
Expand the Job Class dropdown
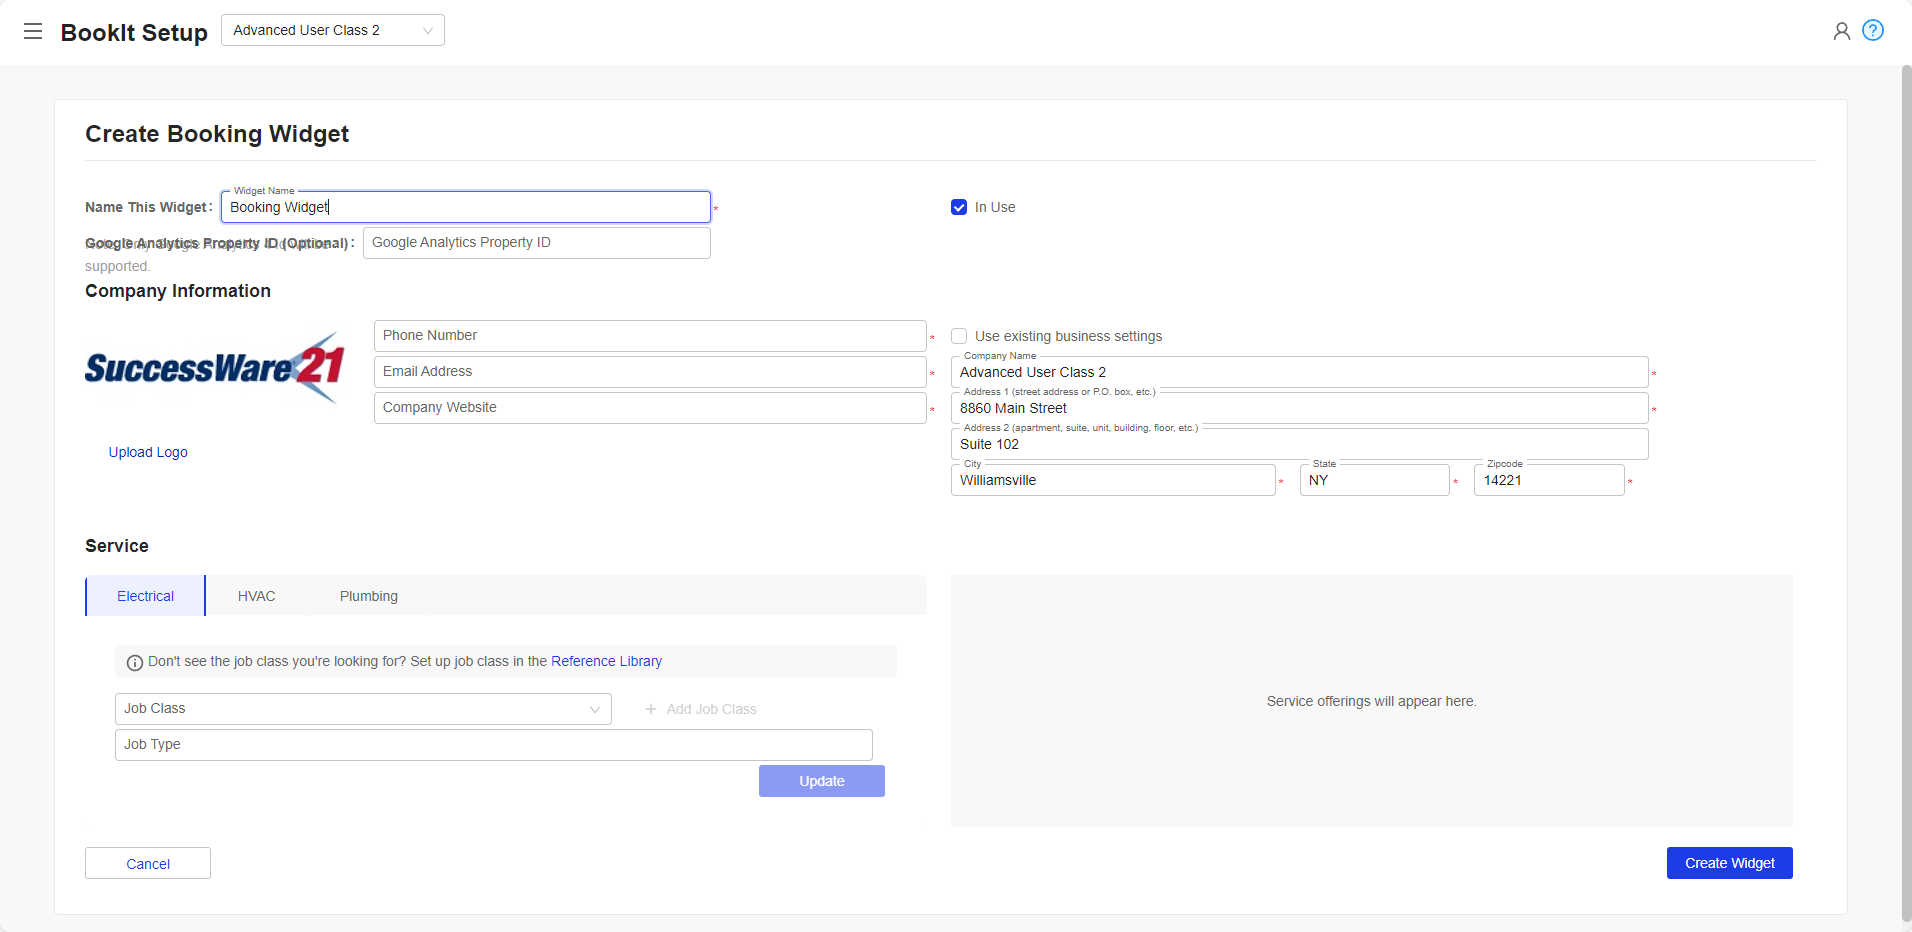[362, 709]
